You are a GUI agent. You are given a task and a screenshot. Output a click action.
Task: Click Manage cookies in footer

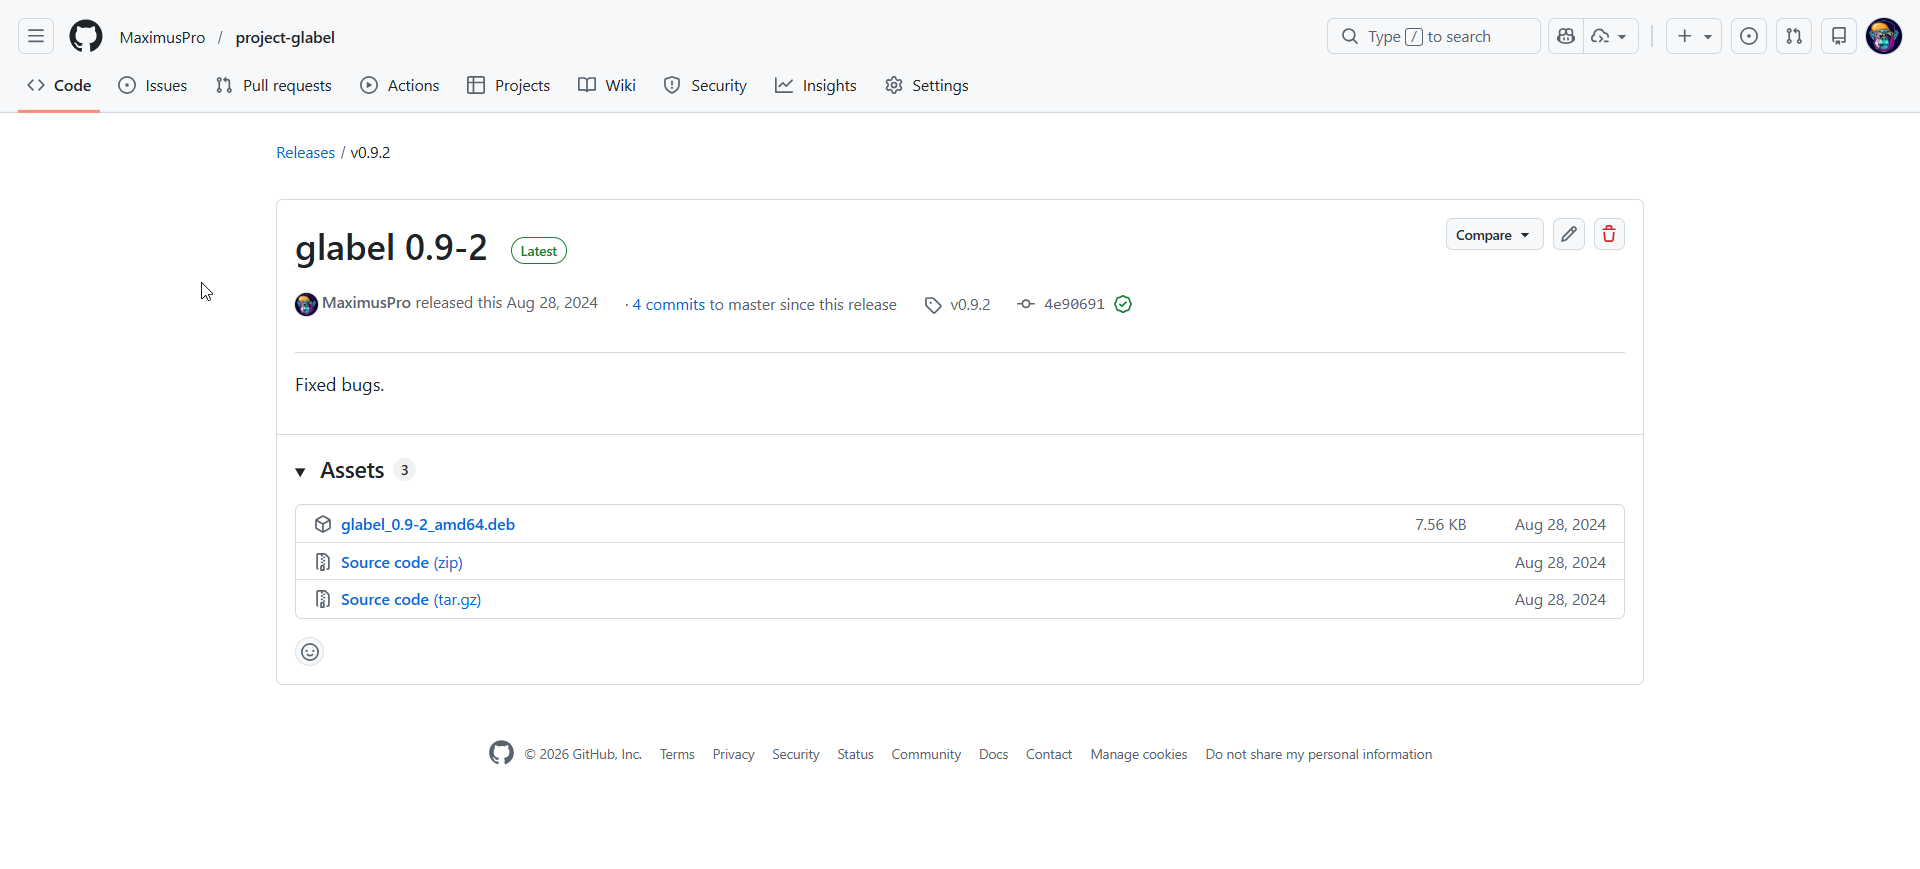1139,754
